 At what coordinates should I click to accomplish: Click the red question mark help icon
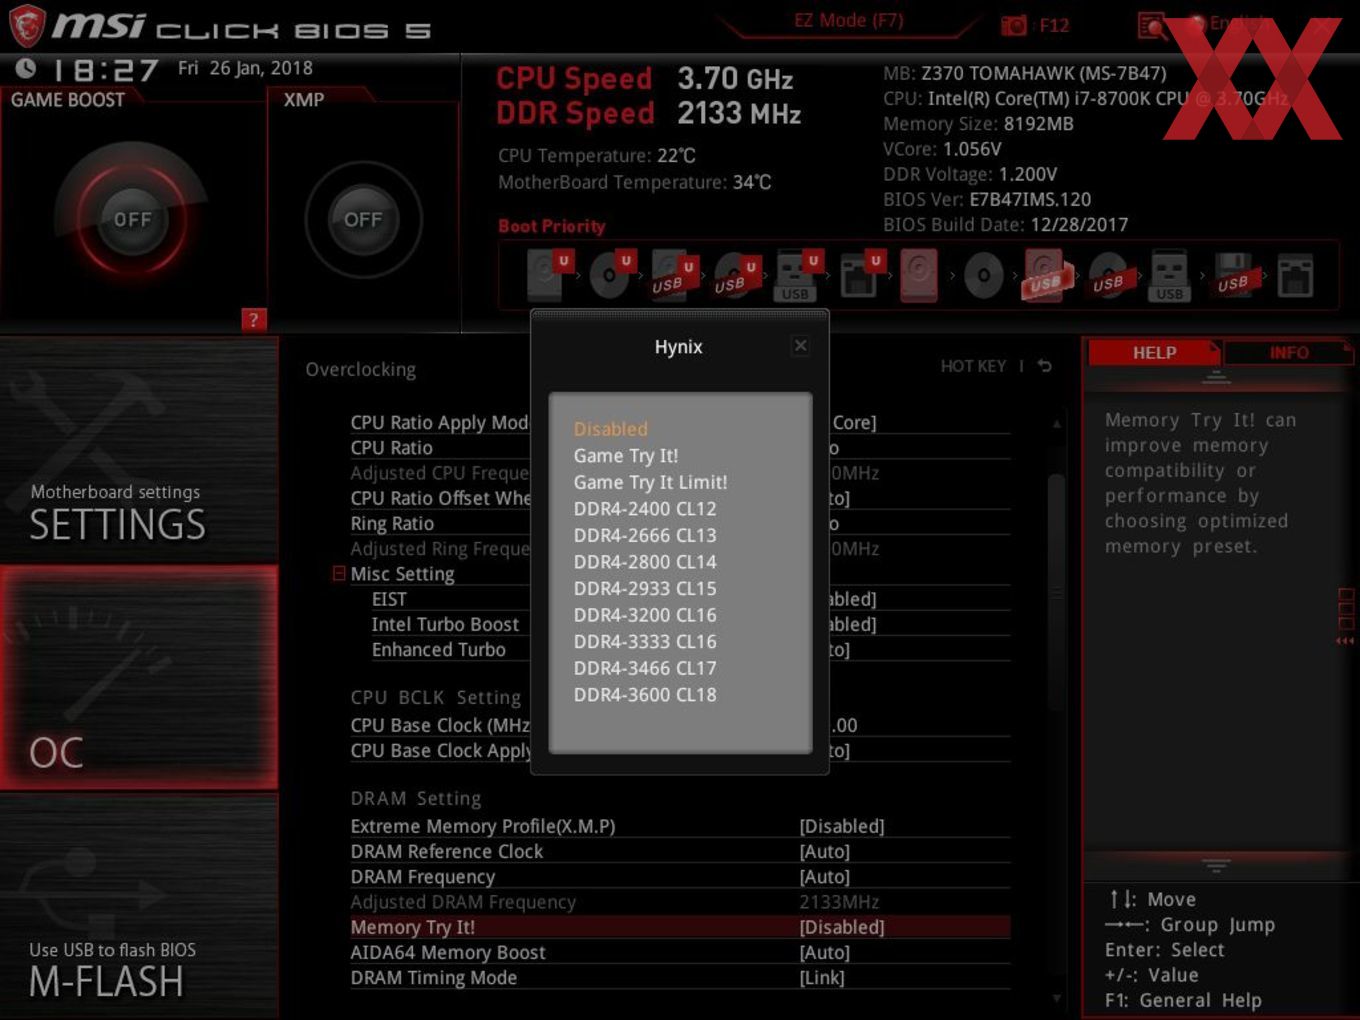pyautogui.click(x=254, y=319)
